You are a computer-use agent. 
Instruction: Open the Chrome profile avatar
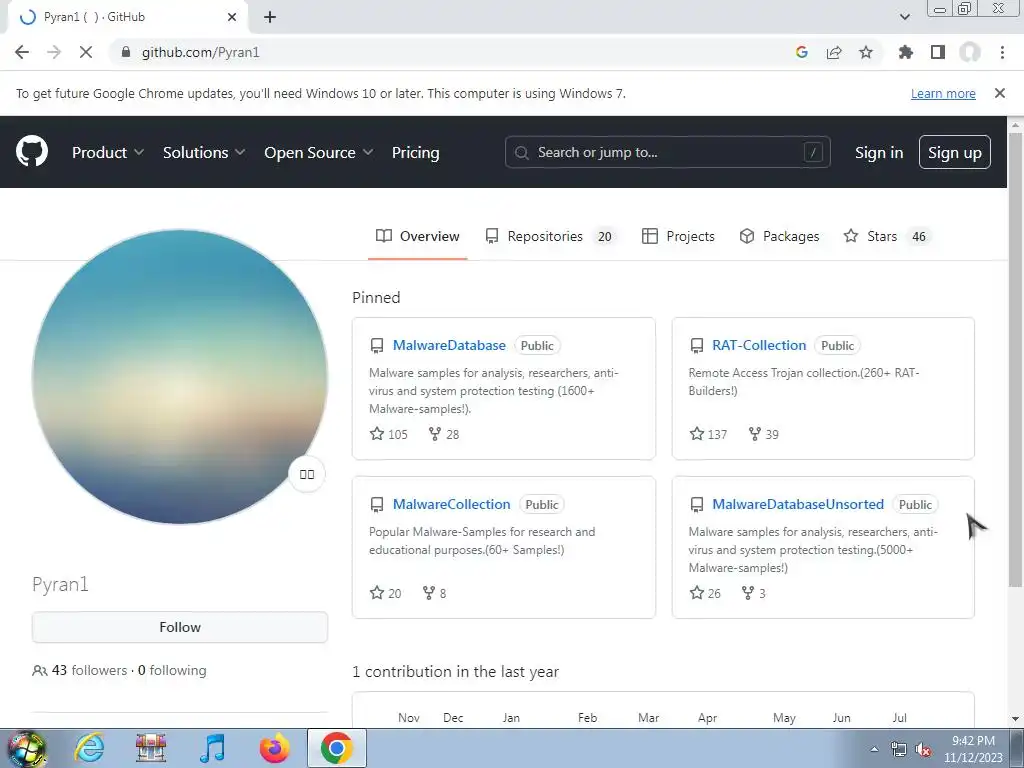coord(970,52)
